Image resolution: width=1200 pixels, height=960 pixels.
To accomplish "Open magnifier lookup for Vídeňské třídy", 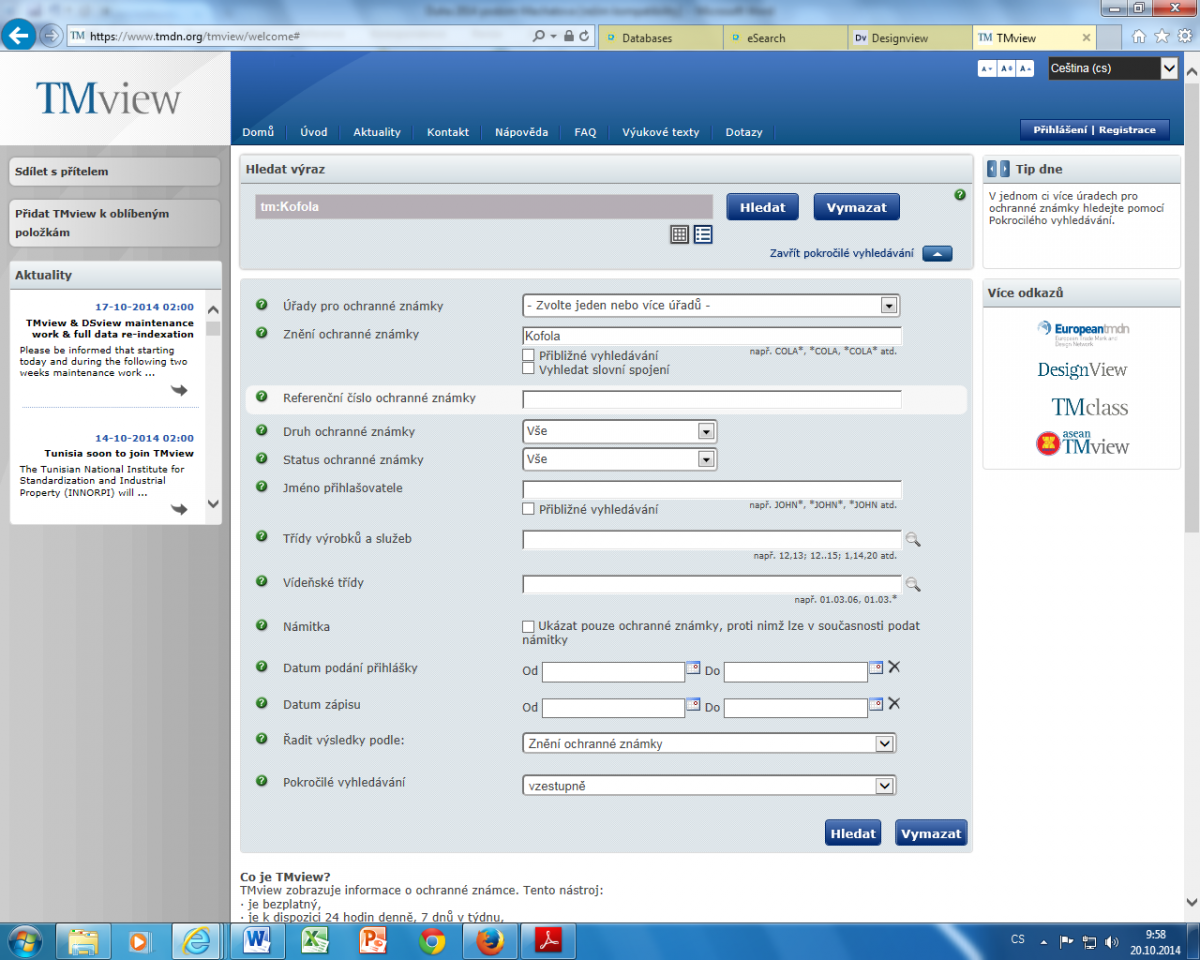I will click(x=912, y=584).
